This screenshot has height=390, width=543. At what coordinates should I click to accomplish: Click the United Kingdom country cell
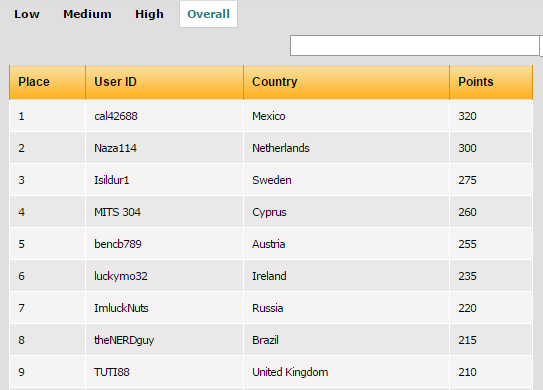point(346,372)
